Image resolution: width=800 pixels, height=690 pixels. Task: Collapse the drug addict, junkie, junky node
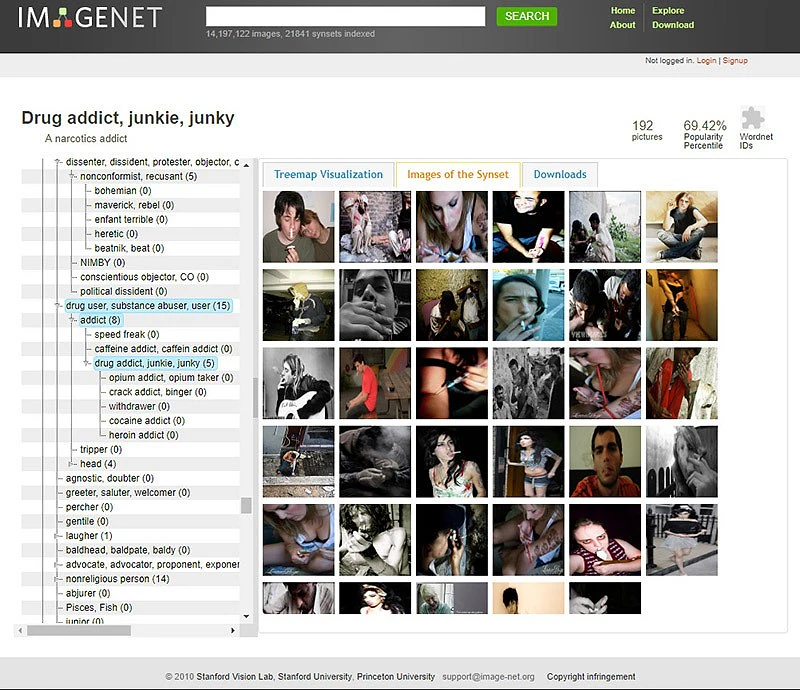(x=86, y=363)
